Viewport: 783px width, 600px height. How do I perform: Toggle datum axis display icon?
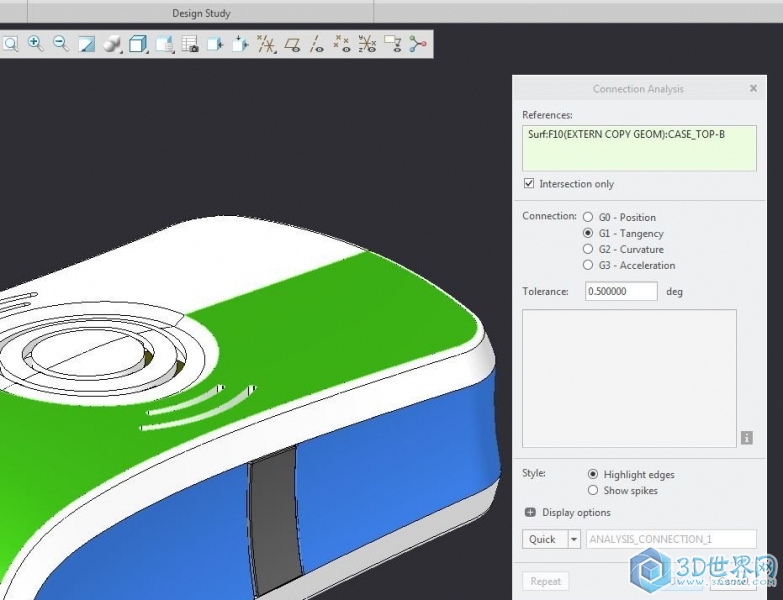pyautogui.click(x=317, y=44)
